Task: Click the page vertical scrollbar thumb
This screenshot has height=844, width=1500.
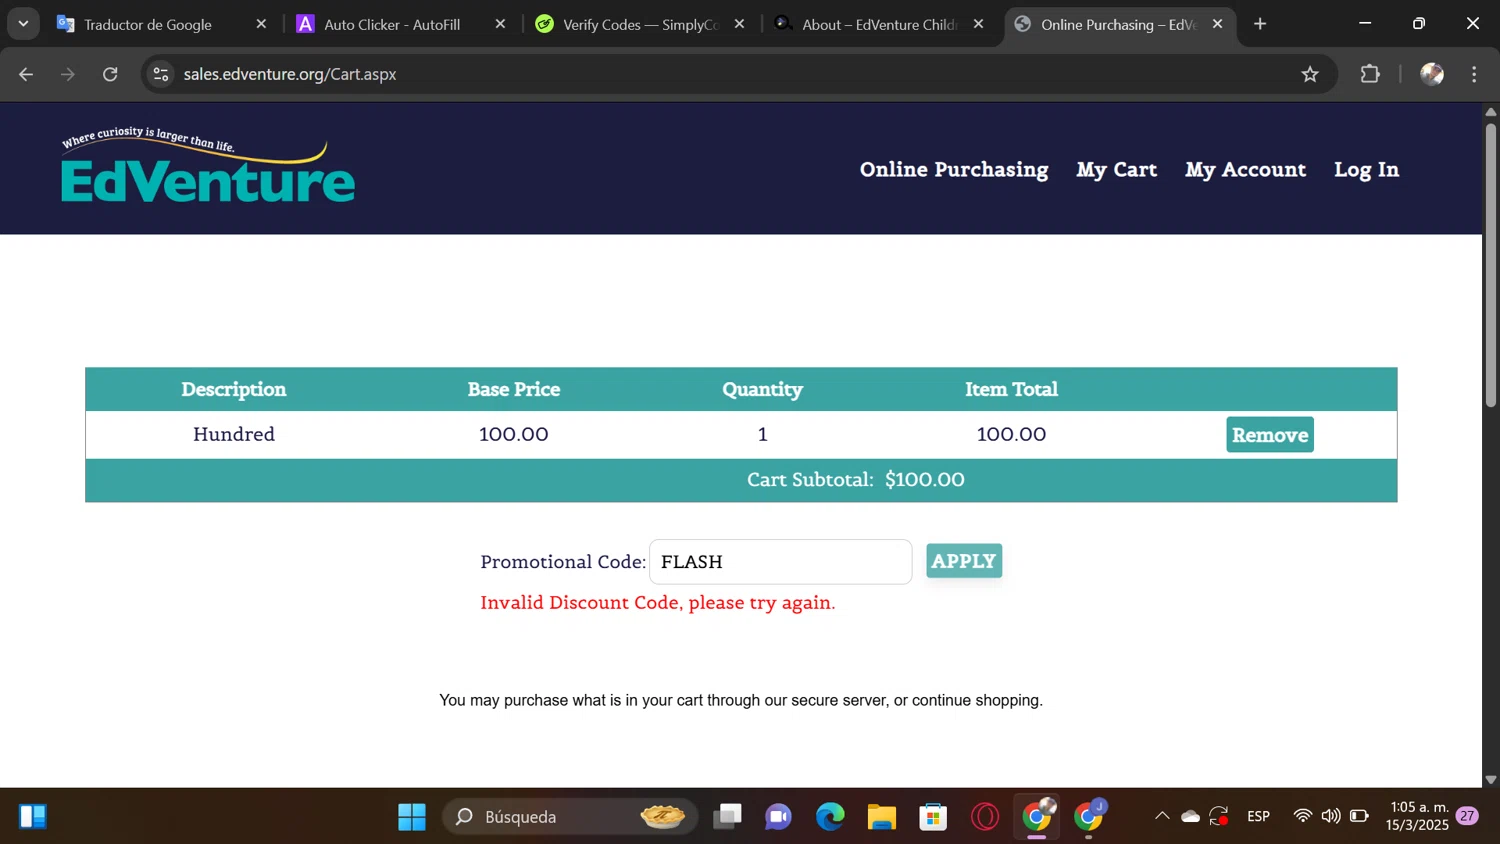Action: [1491, 264]
